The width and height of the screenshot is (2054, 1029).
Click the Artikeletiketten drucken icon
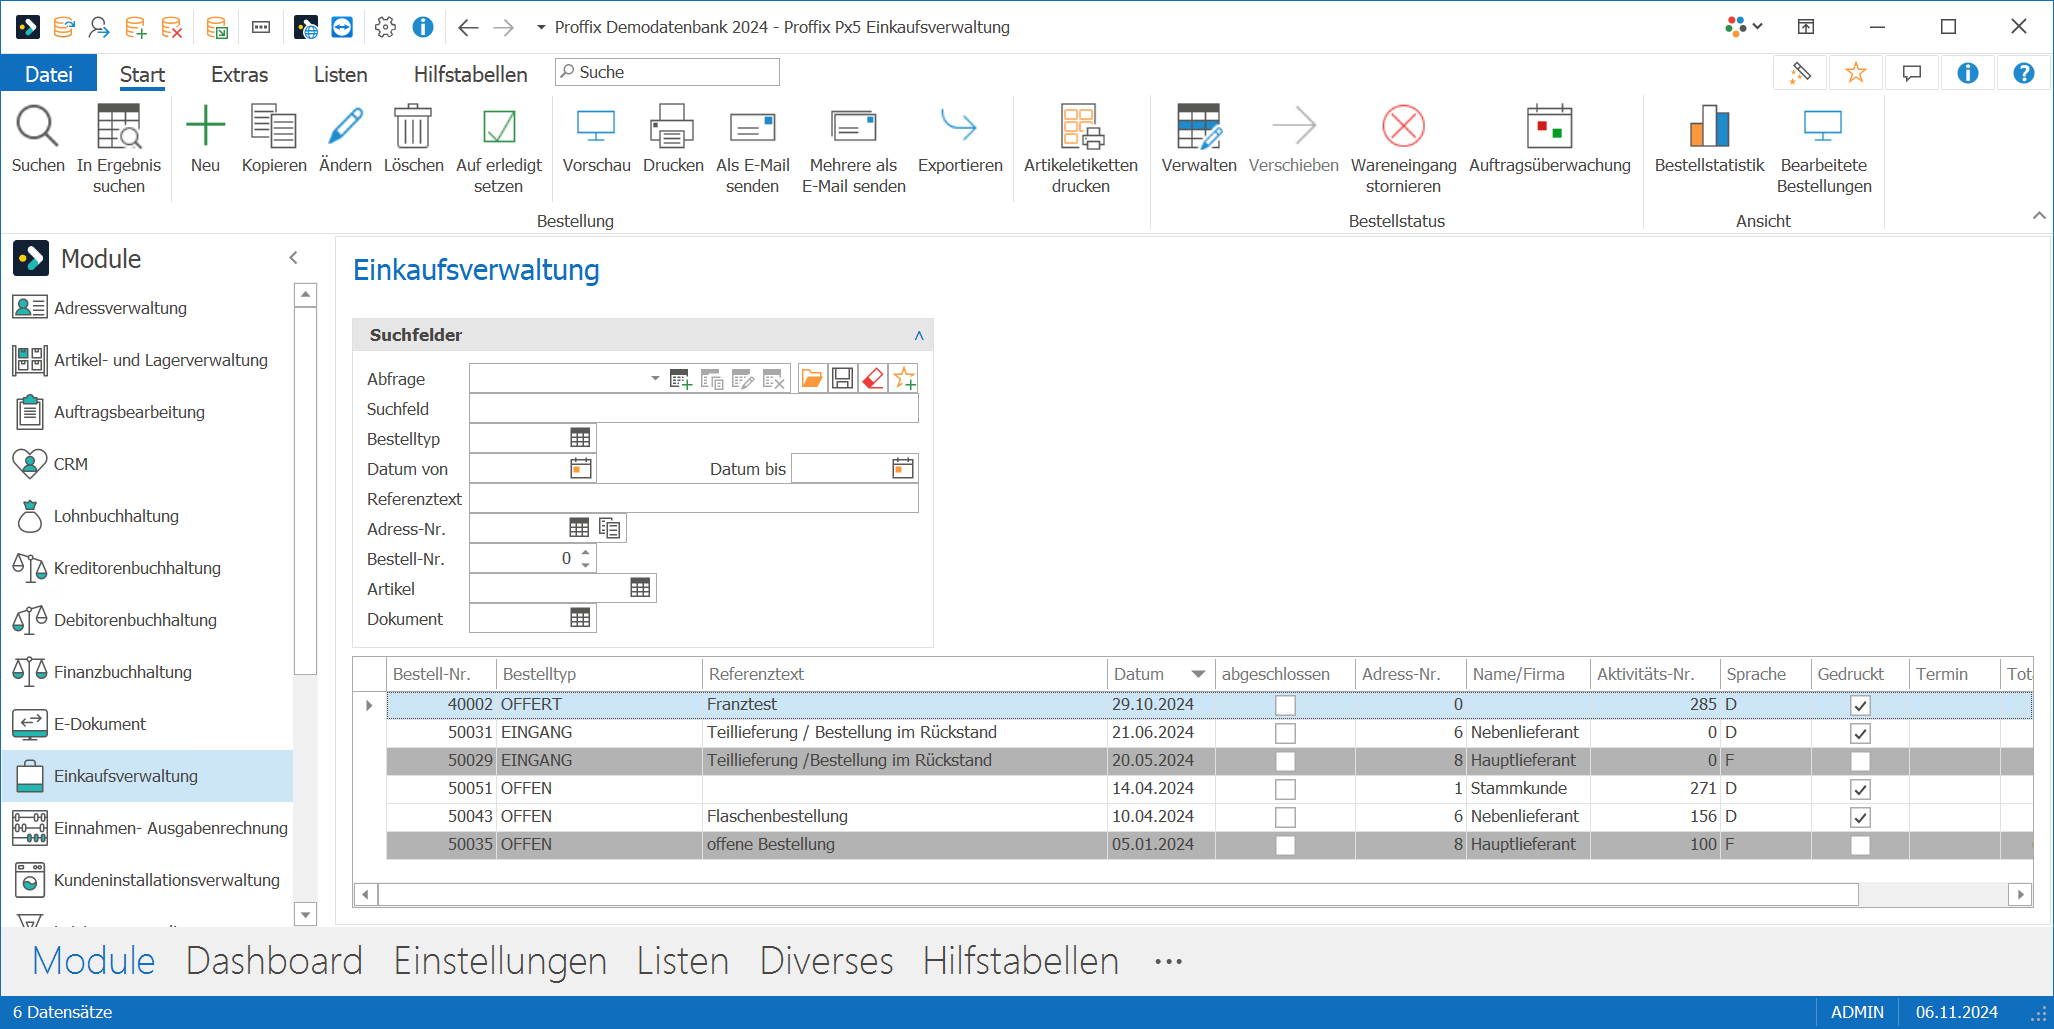coord(1080,127)
